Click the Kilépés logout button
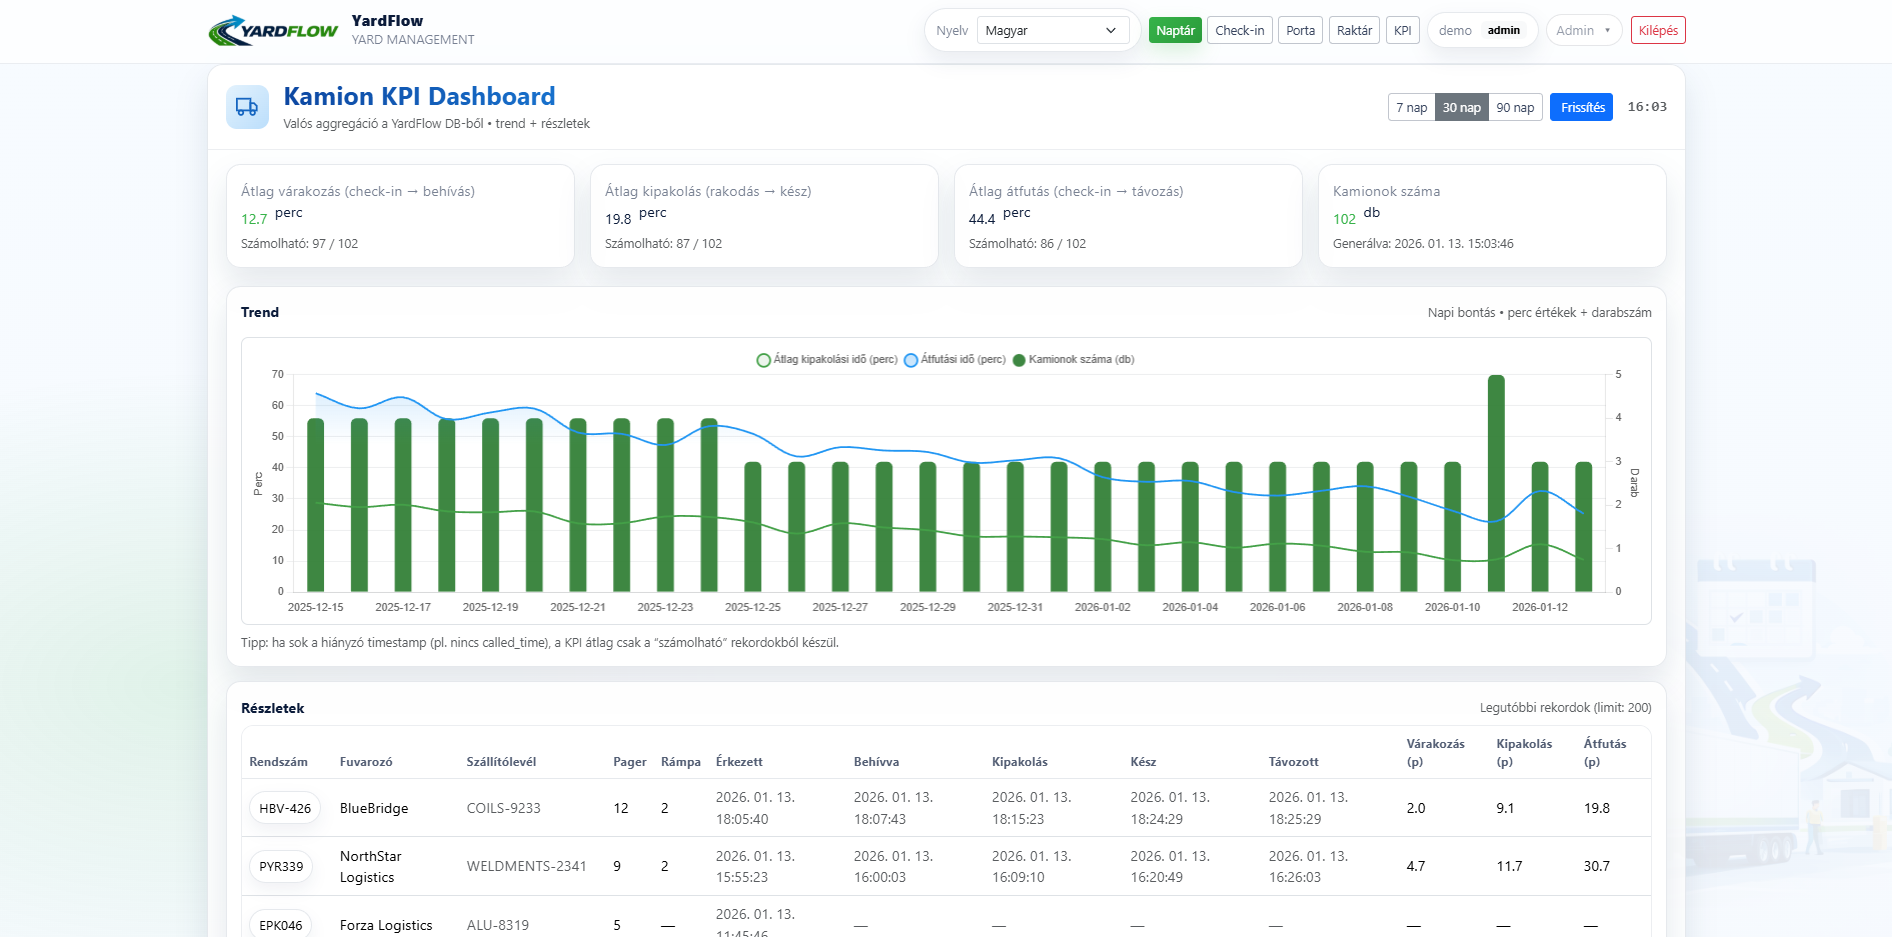The height and width of the screenshot is (937, 1892). (x=1657, y=31)
